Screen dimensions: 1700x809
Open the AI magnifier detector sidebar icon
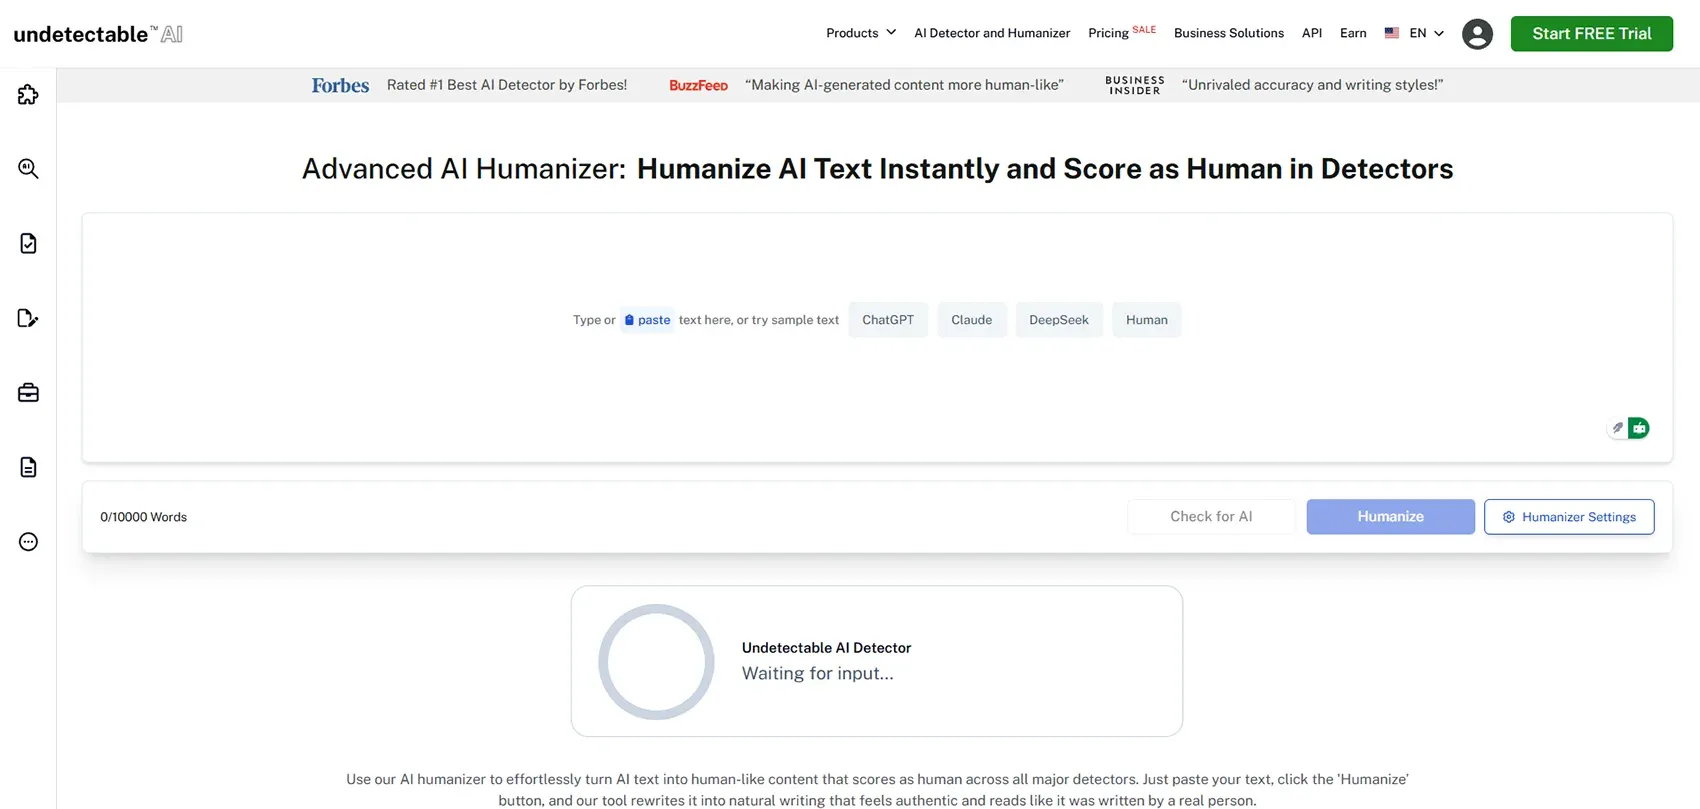(x=28, y=169)
